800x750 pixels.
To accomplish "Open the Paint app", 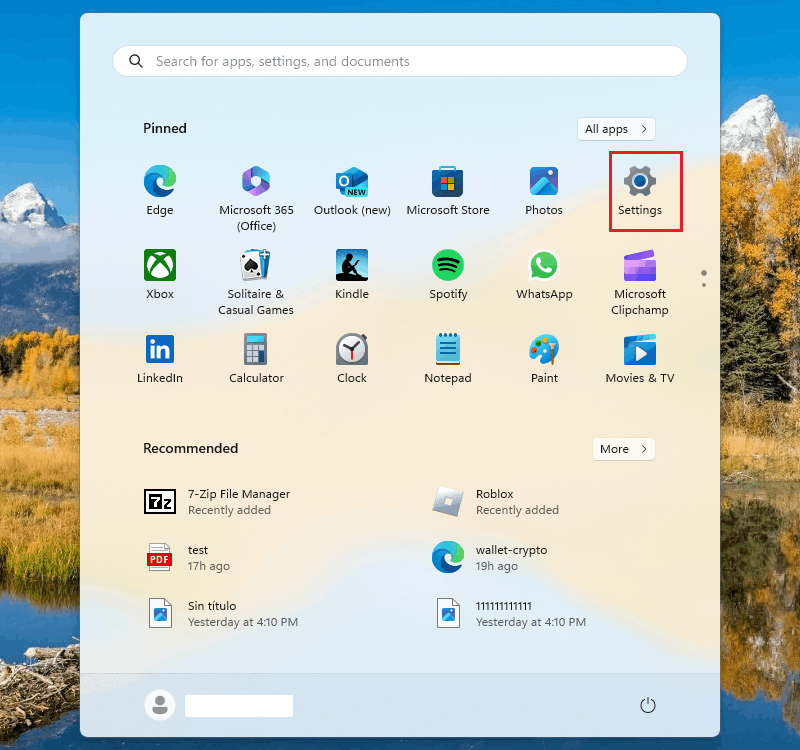I will point(544,359).
